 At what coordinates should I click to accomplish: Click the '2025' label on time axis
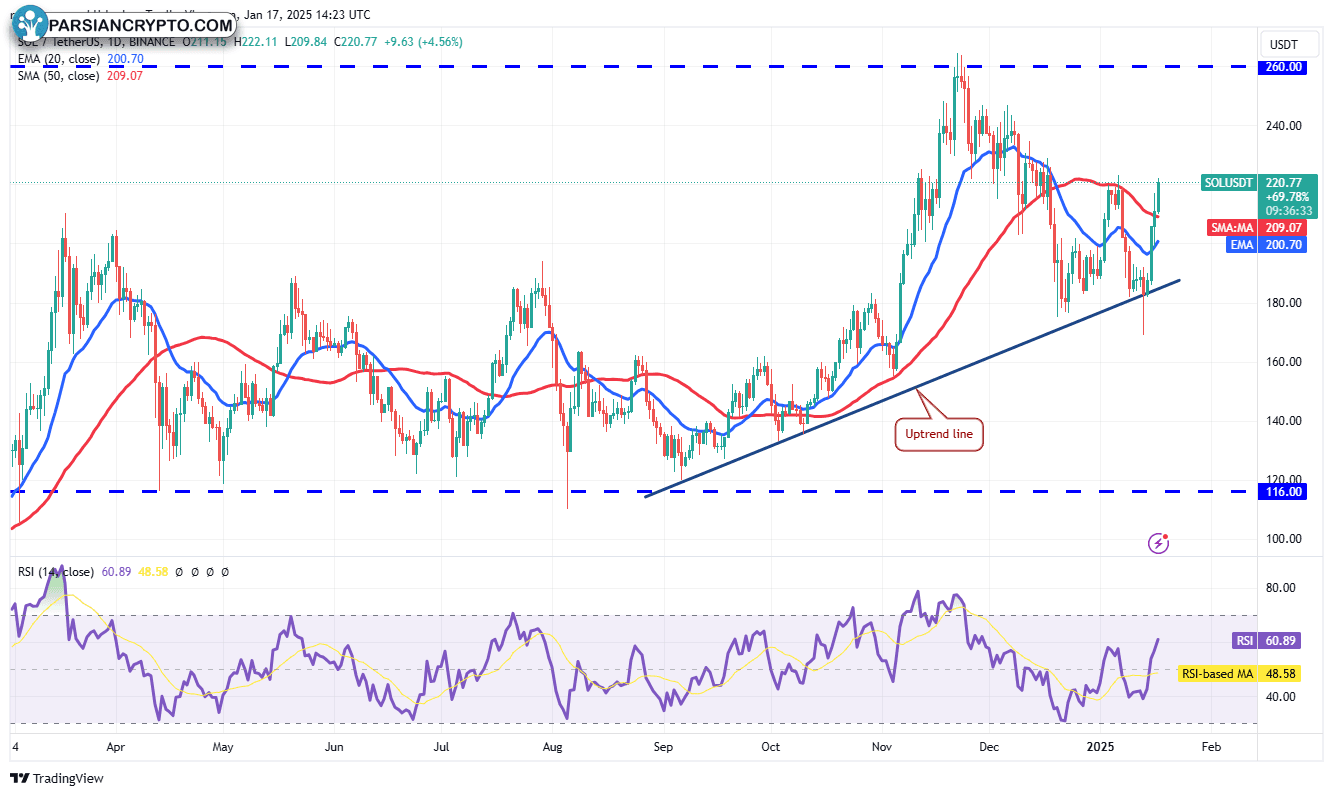click(x=1101, y=747)
